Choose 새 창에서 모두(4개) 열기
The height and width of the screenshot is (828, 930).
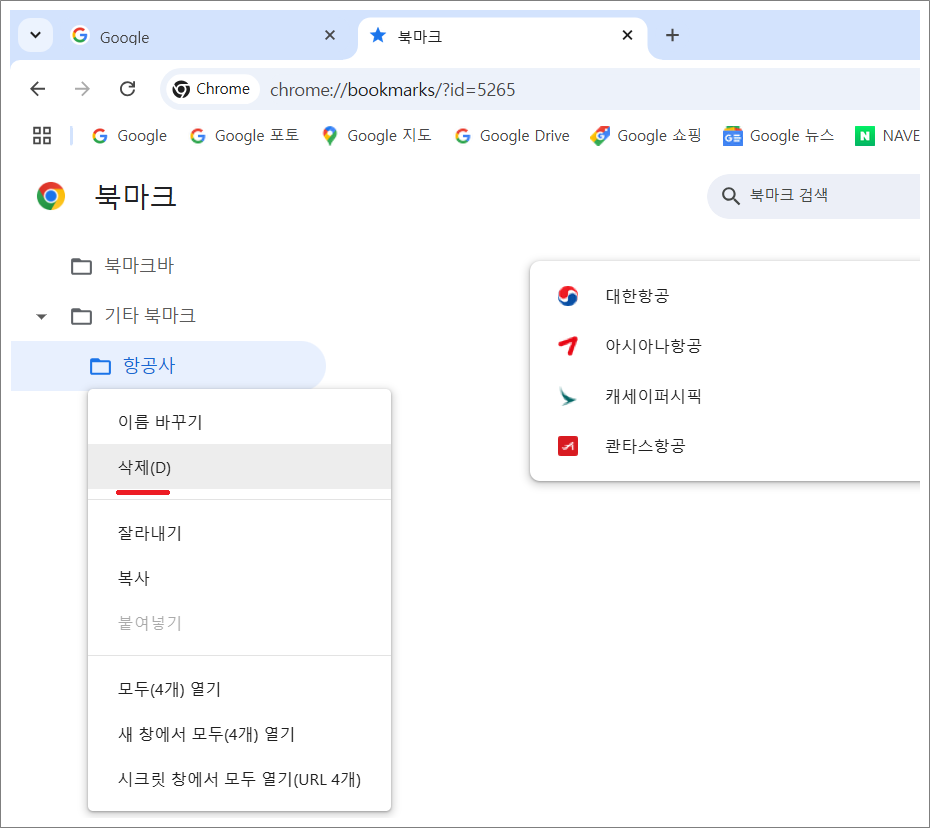[x=240, y=734]
